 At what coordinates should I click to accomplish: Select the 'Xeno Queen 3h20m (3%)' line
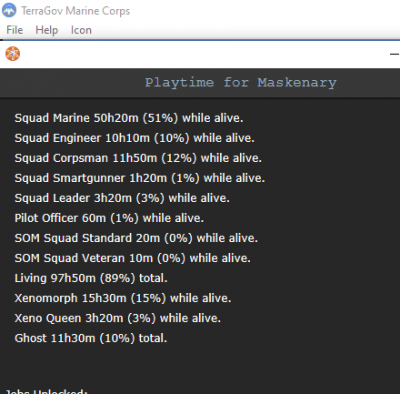pyautogui.click(x=117, y=318)
